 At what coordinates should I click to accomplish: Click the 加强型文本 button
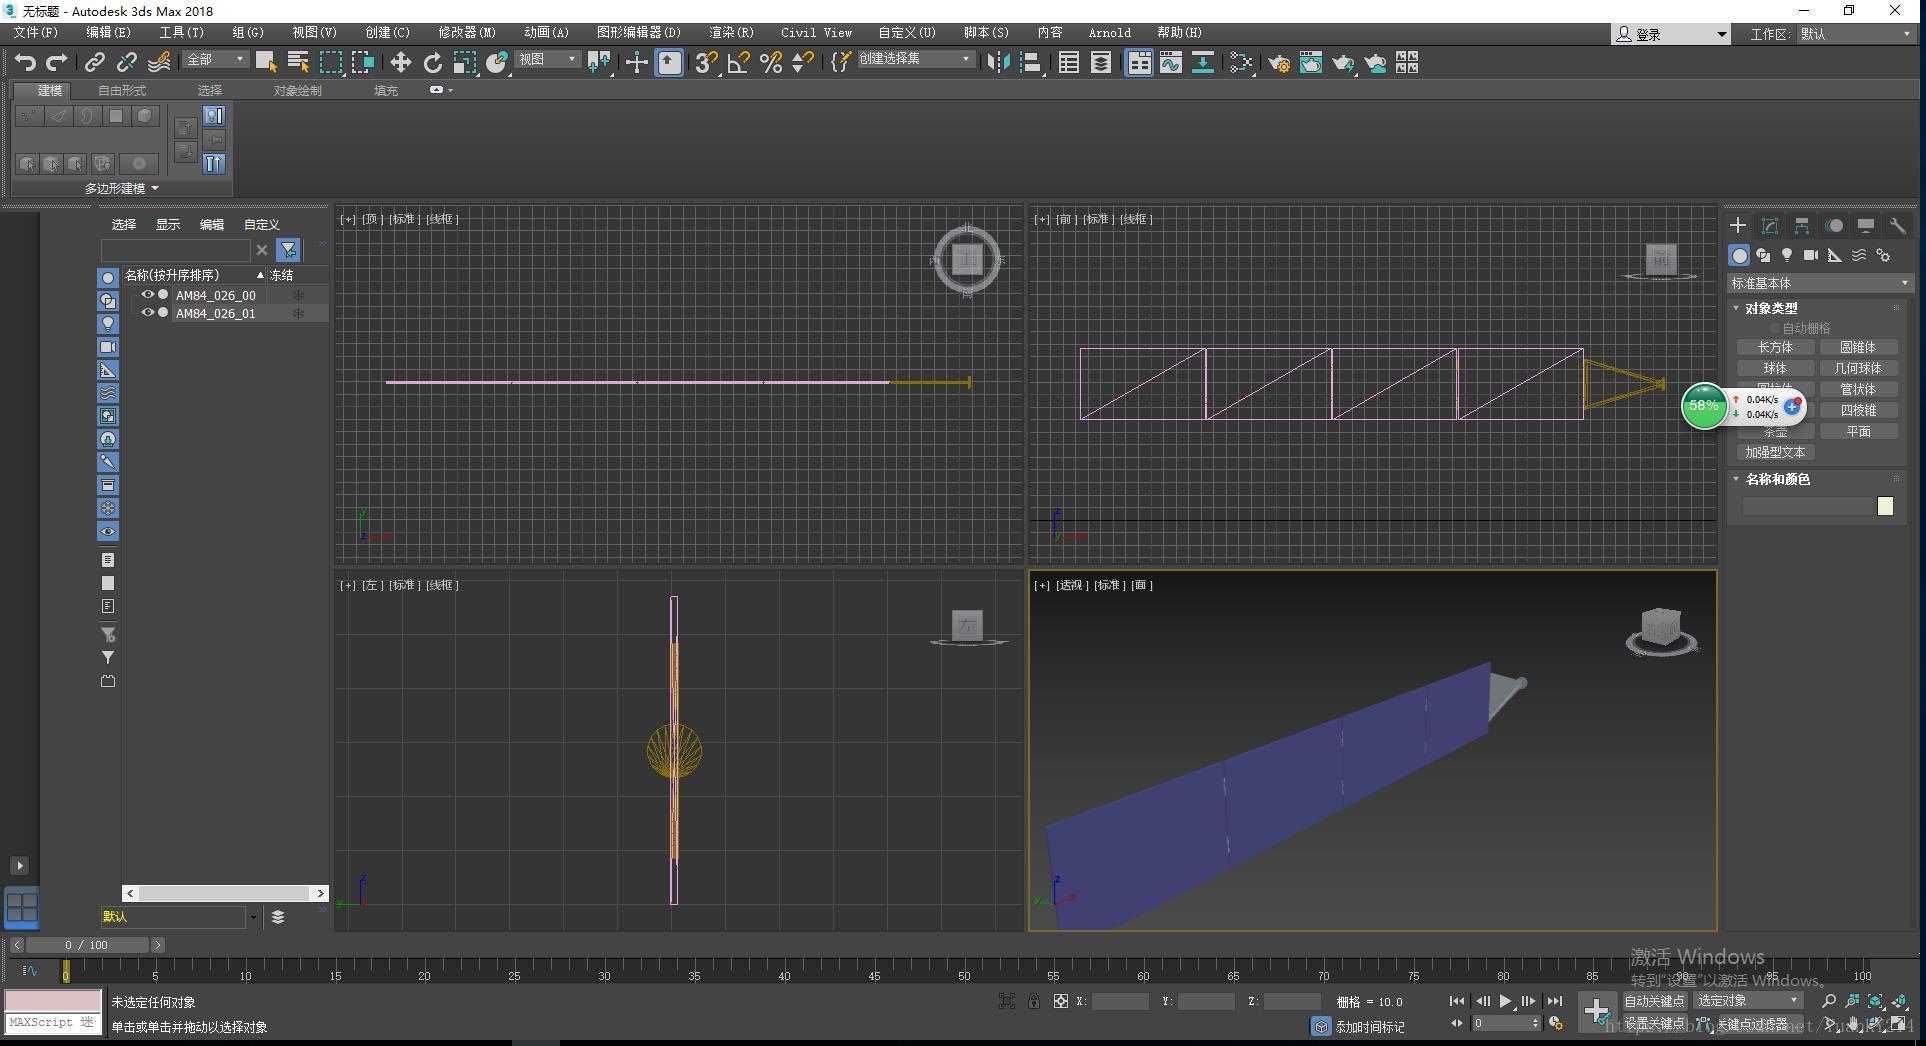1775,452
